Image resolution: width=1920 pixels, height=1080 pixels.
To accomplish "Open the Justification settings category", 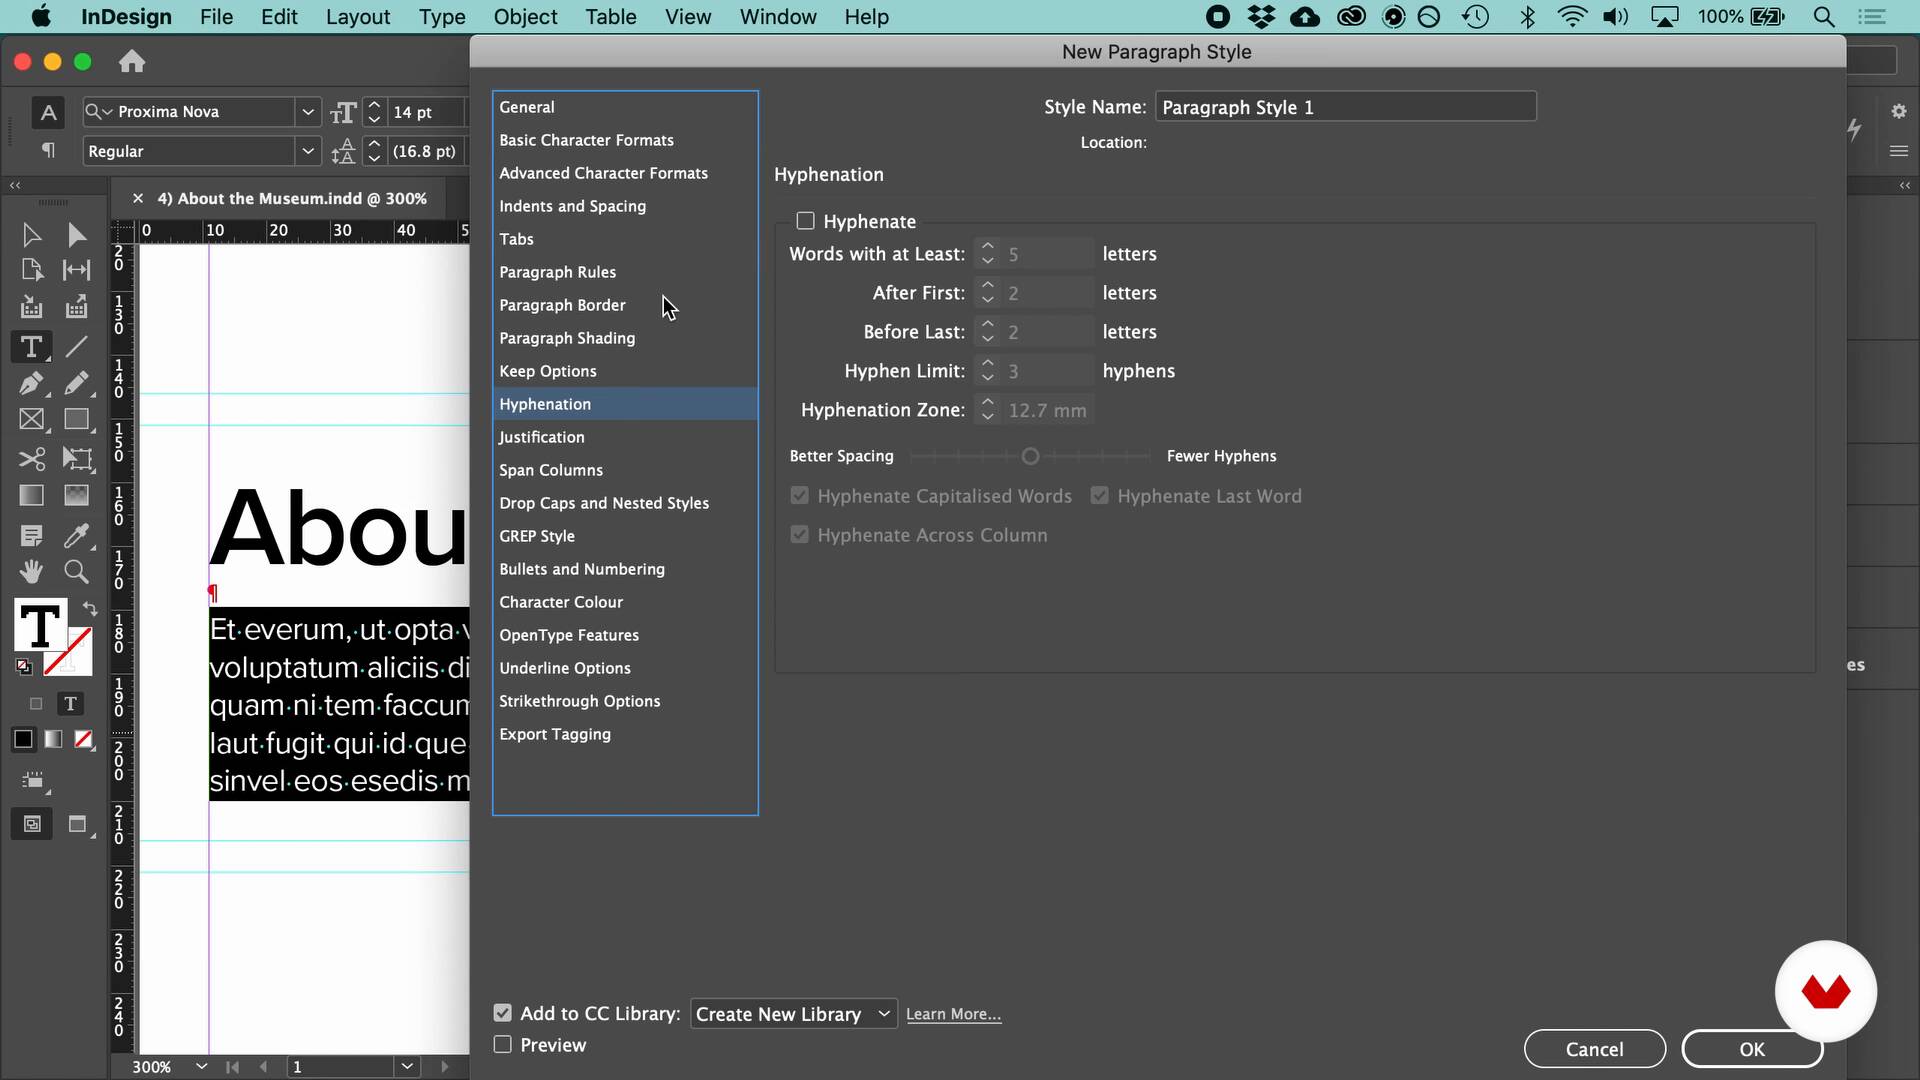I will pyautogui.click(x=542, y=437).
